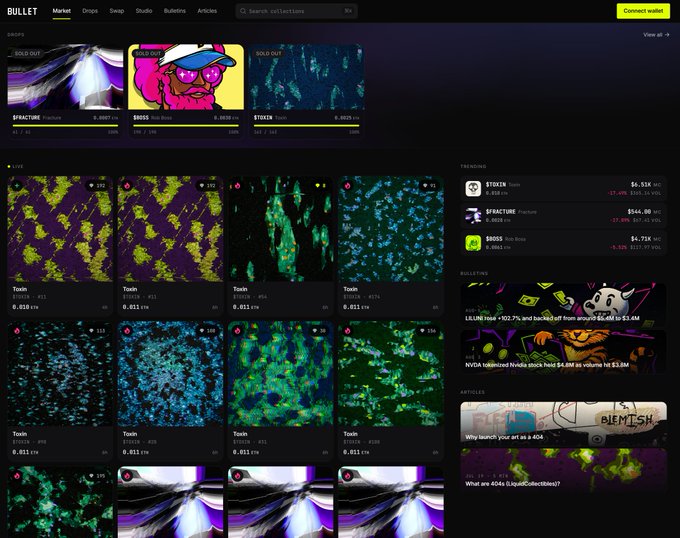Click the Connect wallet button
This screenshot has height=538, width=680.
click(x=643, y=11)
